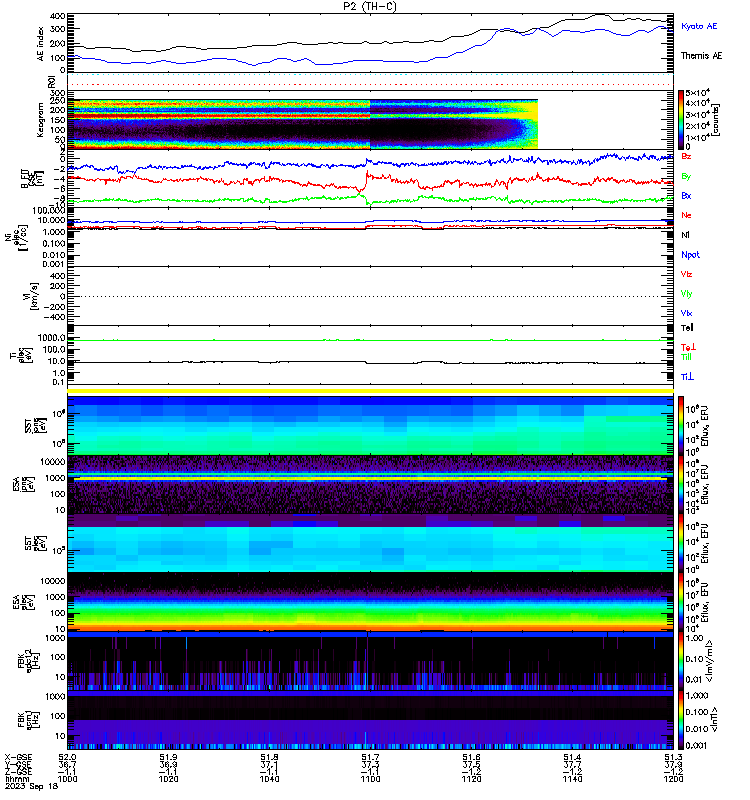The height and width of the screenshot is (800, 750).
Task: Select the blue Bx legend label
Action: coord(686,196)
